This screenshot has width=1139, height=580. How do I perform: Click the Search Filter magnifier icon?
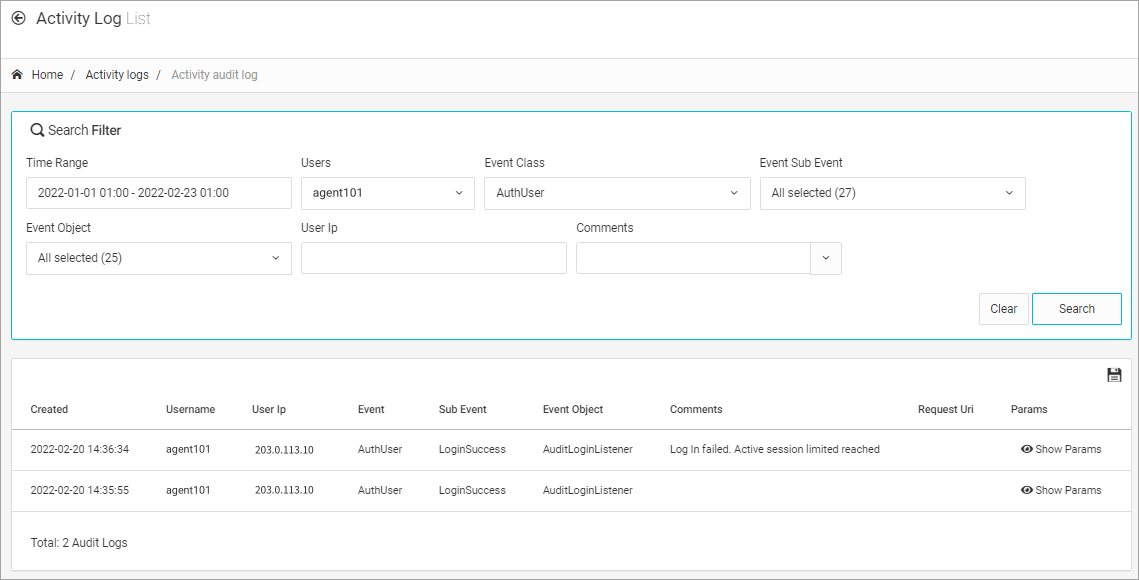tap(37, 131)
